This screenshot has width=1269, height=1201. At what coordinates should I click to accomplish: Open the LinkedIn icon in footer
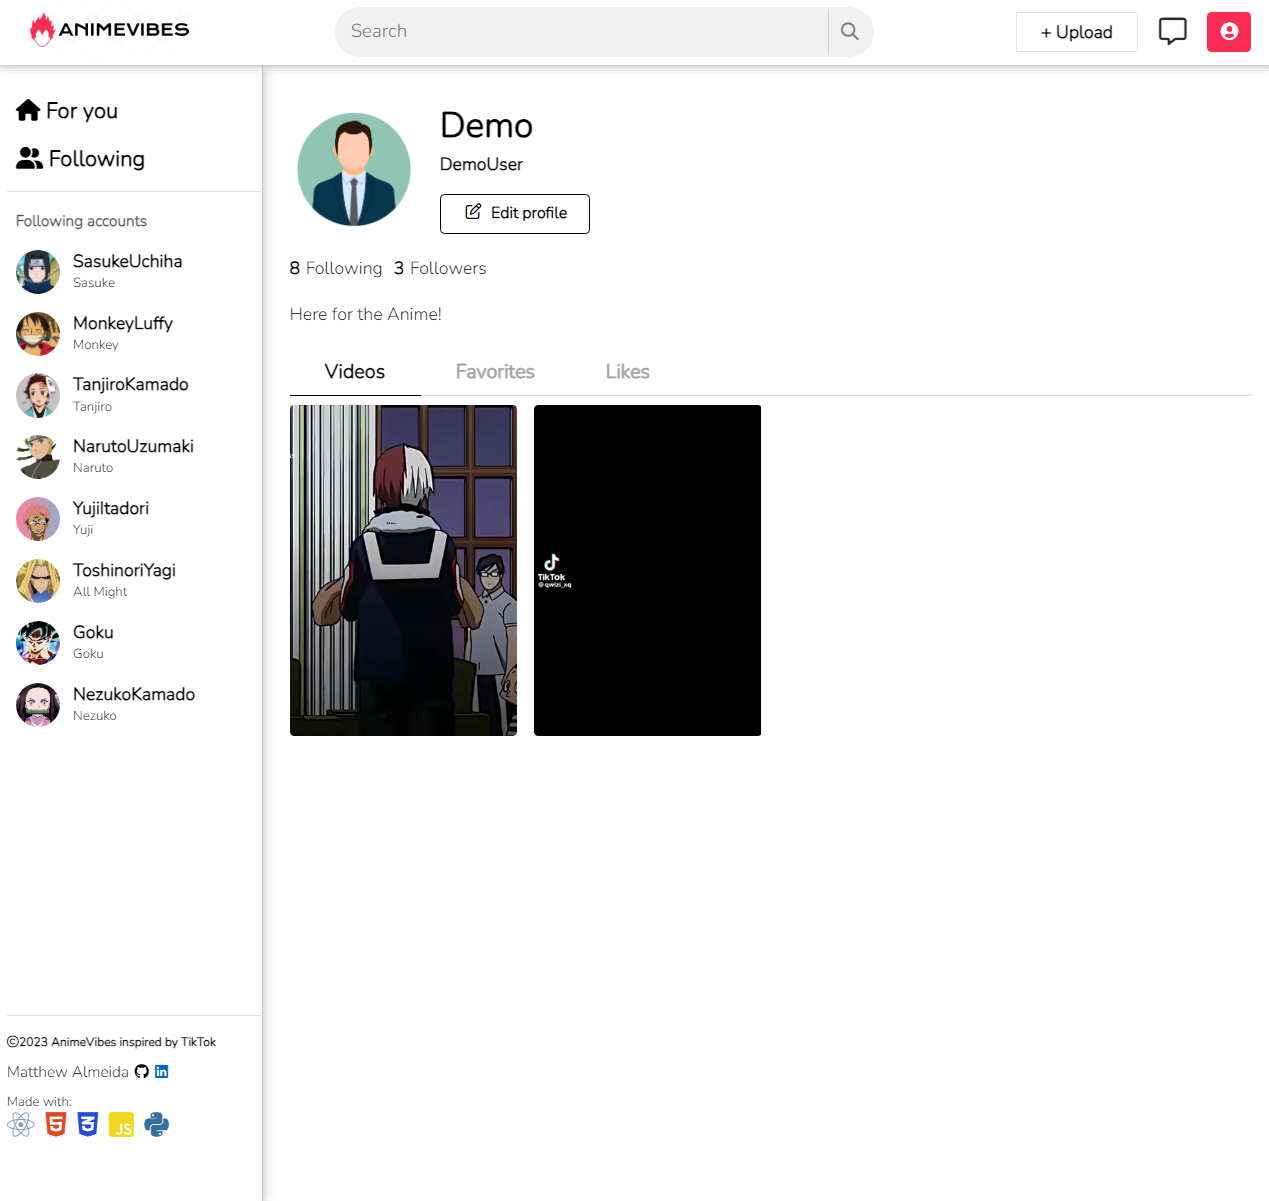pos(162,1072)
